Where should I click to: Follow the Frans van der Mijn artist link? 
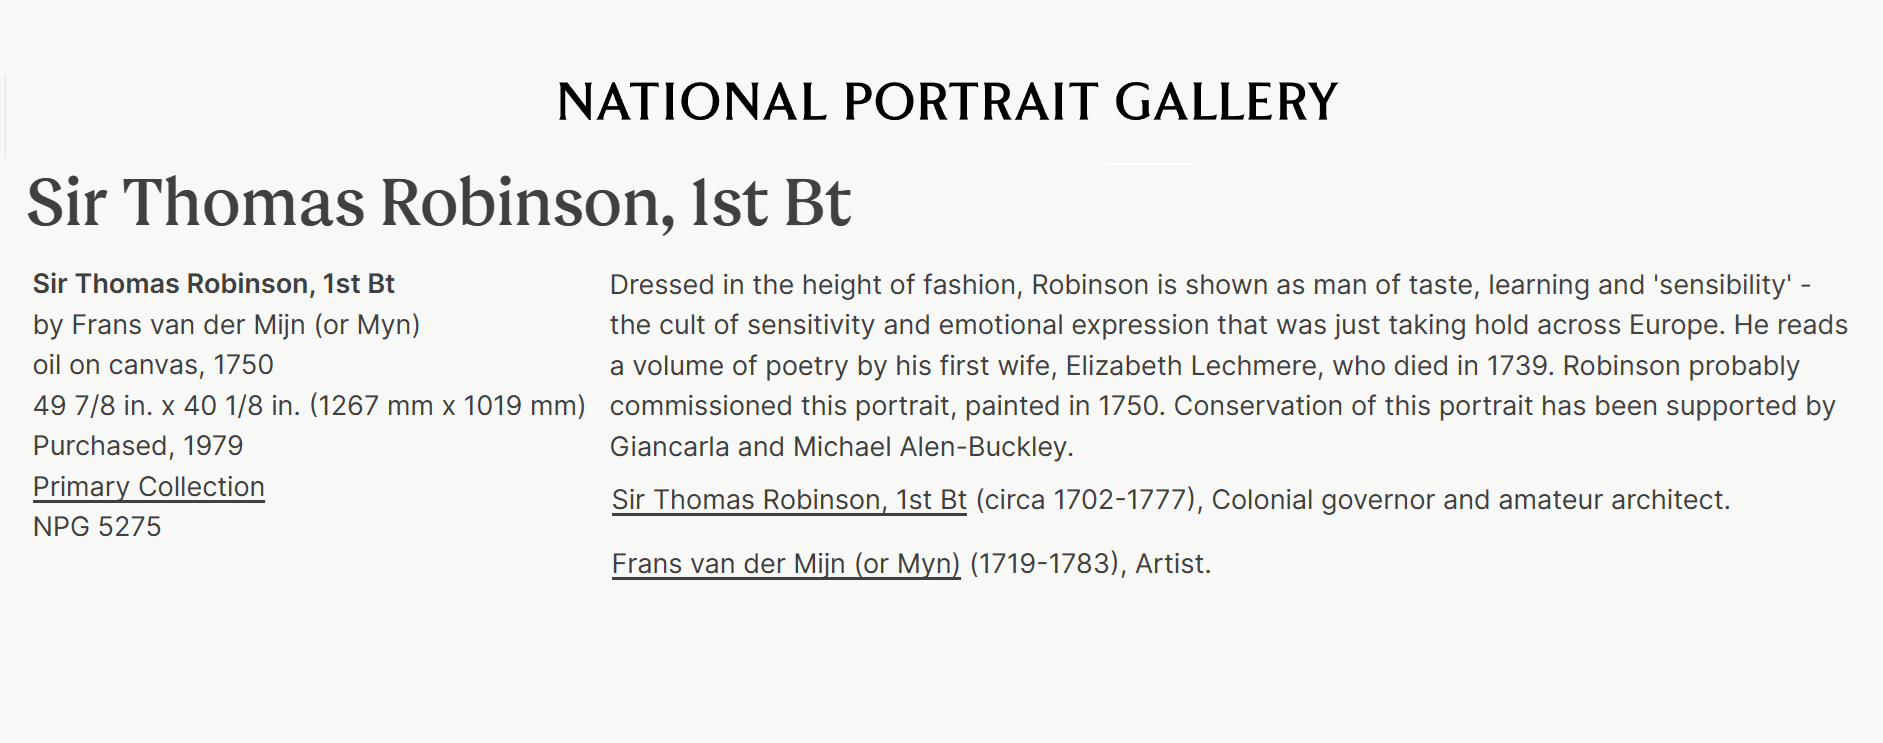[786, 564]
